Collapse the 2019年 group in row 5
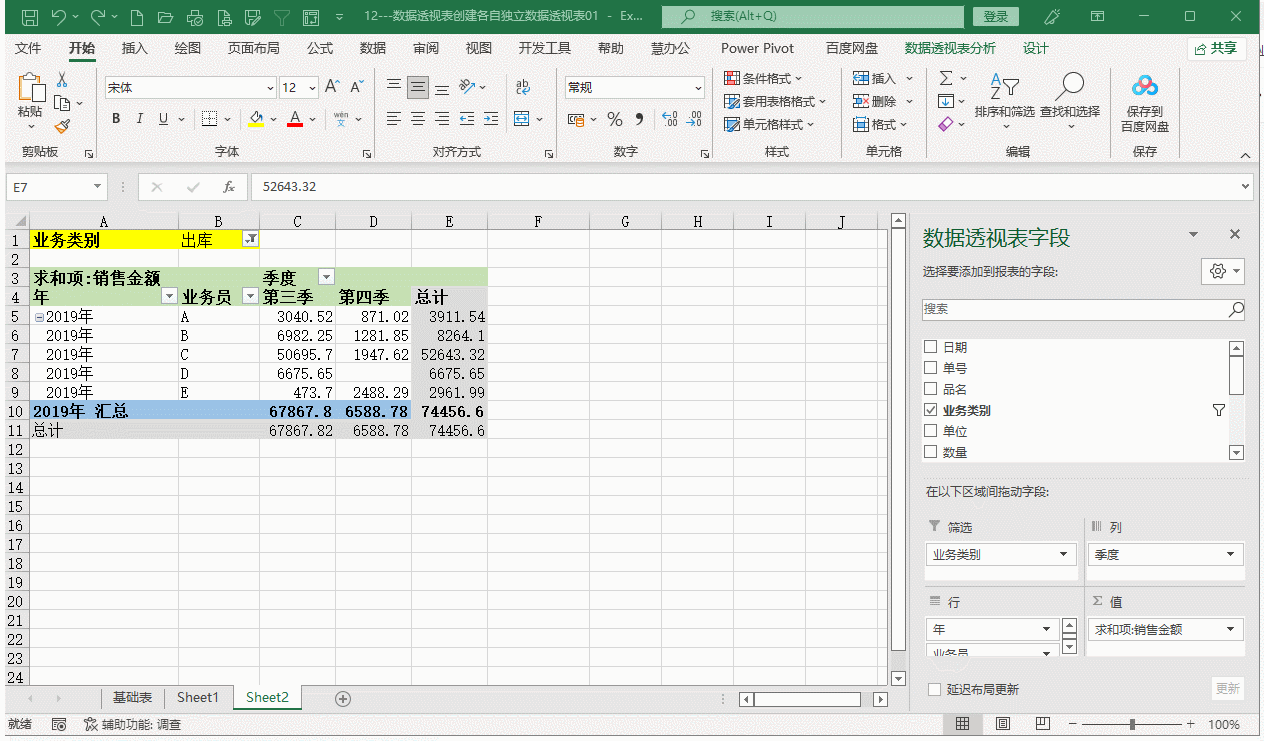1264x741 pixels. tap(39, 317)
